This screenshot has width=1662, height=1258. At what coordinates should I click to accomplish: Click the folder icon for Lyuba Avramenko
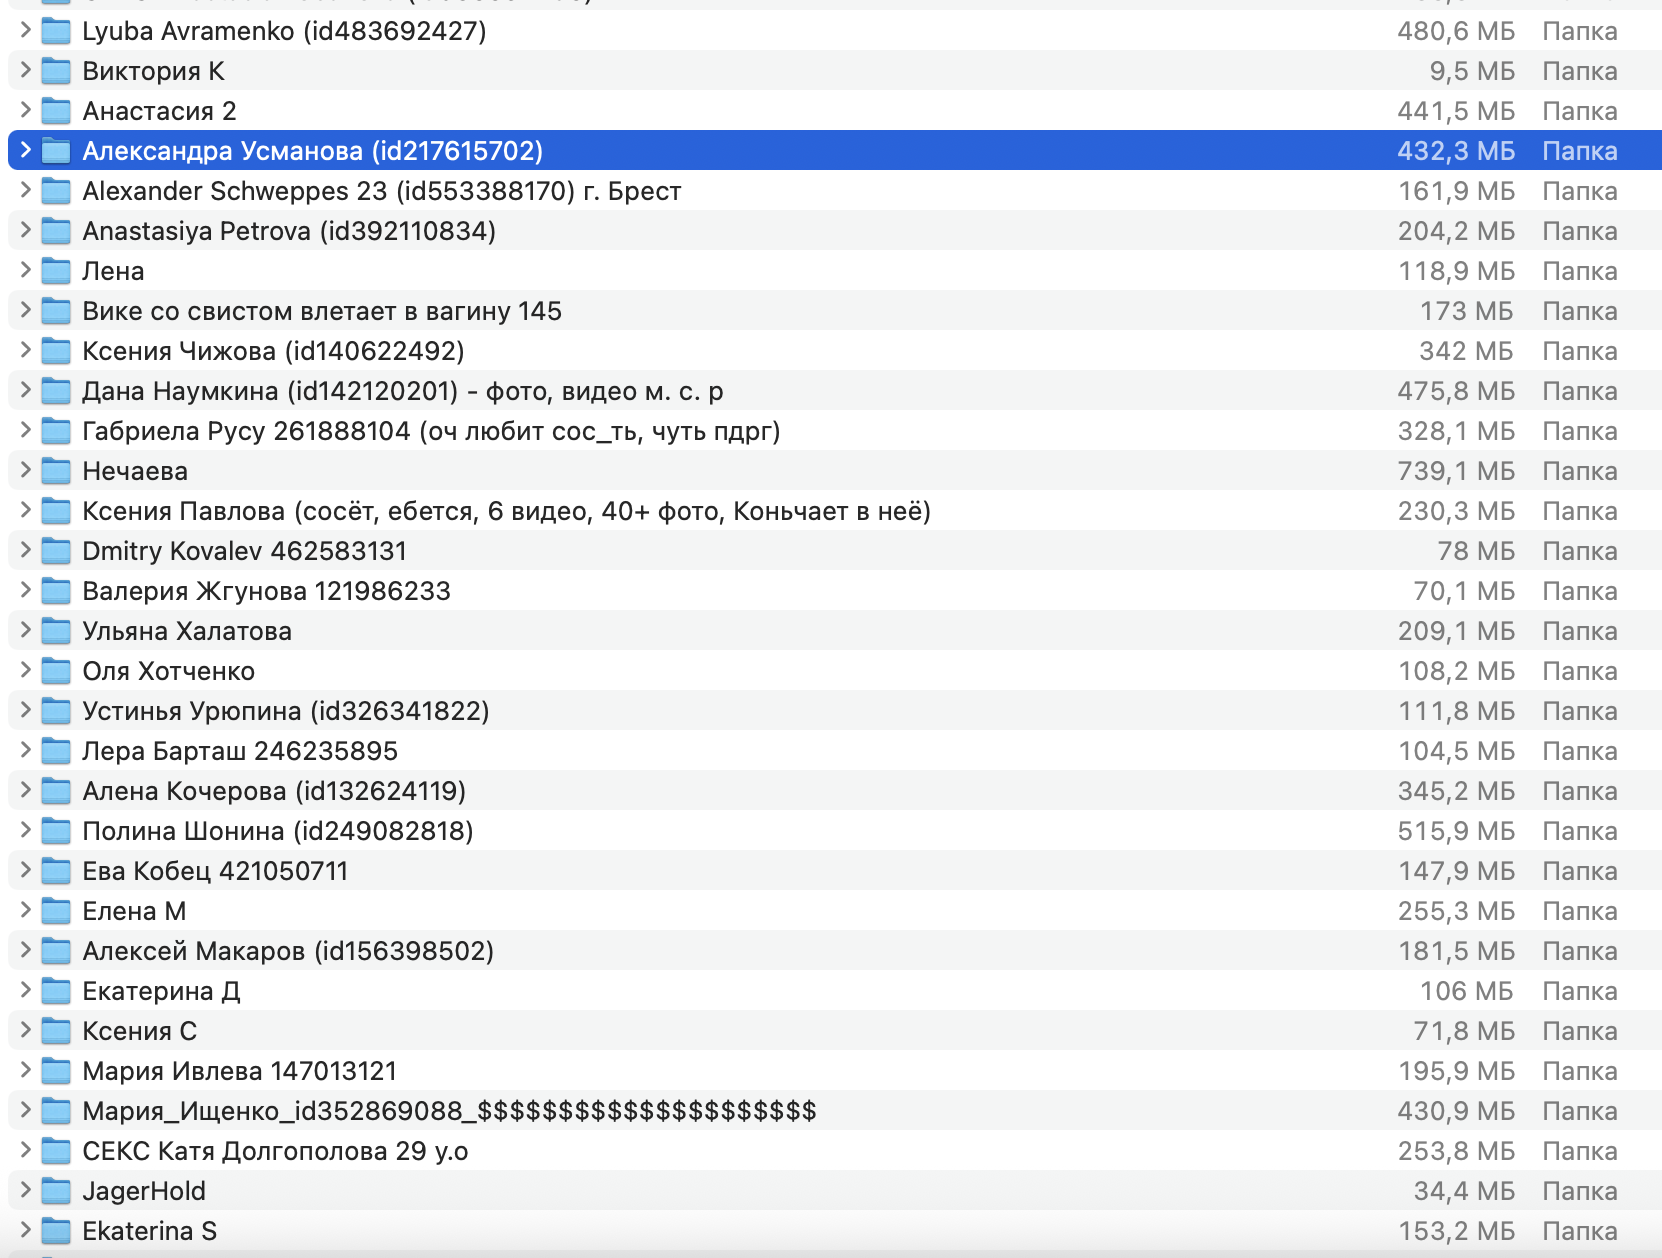[56, 31]
